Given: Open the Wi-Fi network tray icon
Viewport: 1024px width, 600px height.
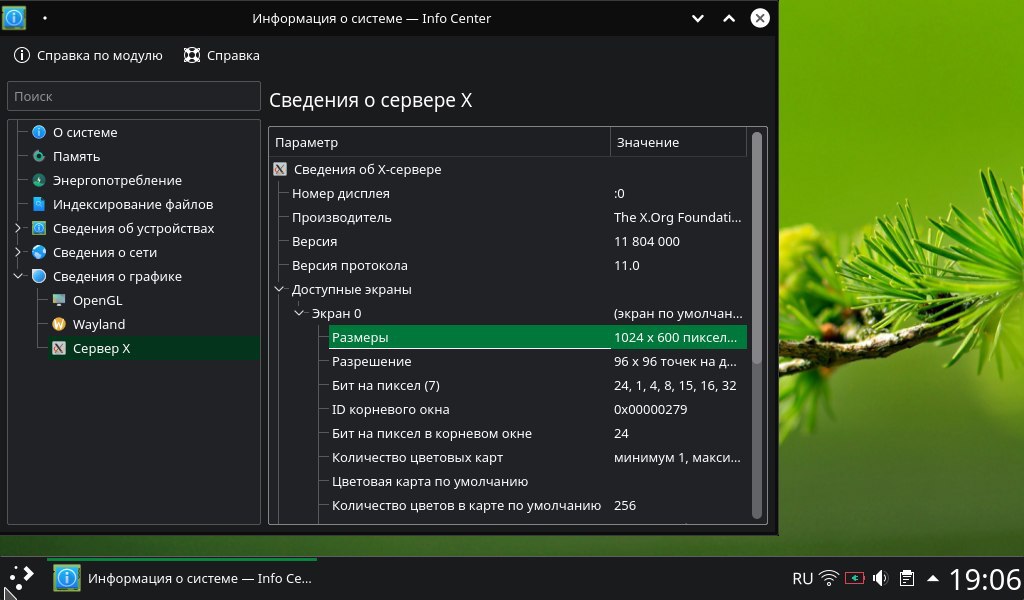Looking at the screenshot, I should click(829, 578).
